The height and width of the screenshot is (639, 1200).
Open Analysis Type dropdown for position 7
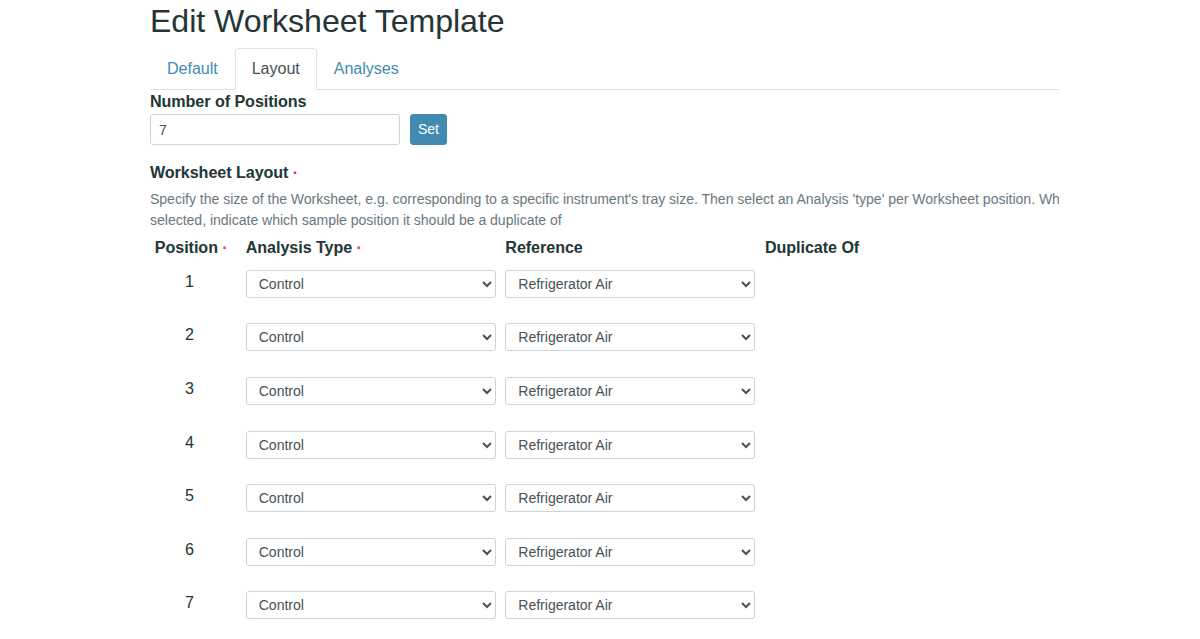point(370,605)
